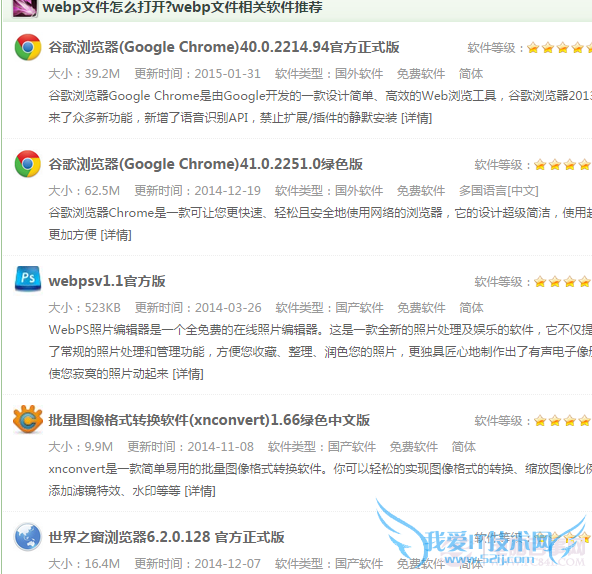Click [详情] after 使您寂寞的照片动起来
This screenshot has height=574, width=592.
[188, 374]
